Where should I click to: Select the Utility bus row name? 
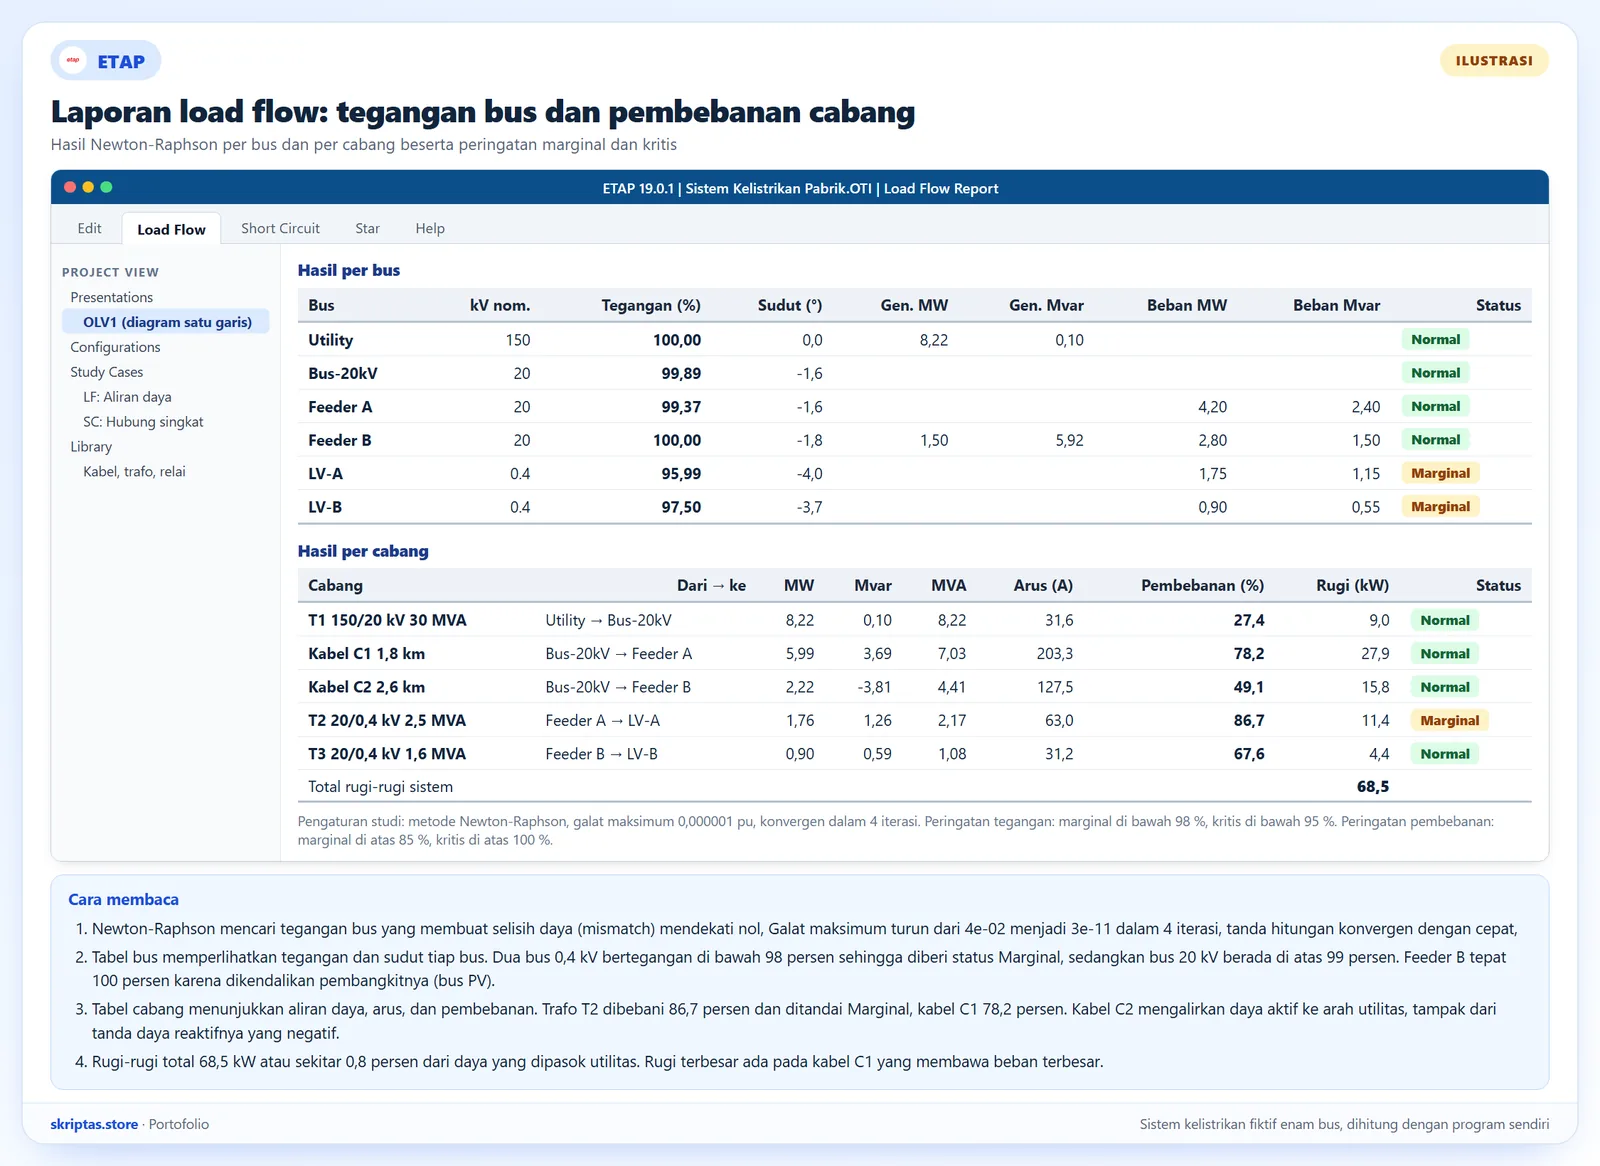click(331, 340)
